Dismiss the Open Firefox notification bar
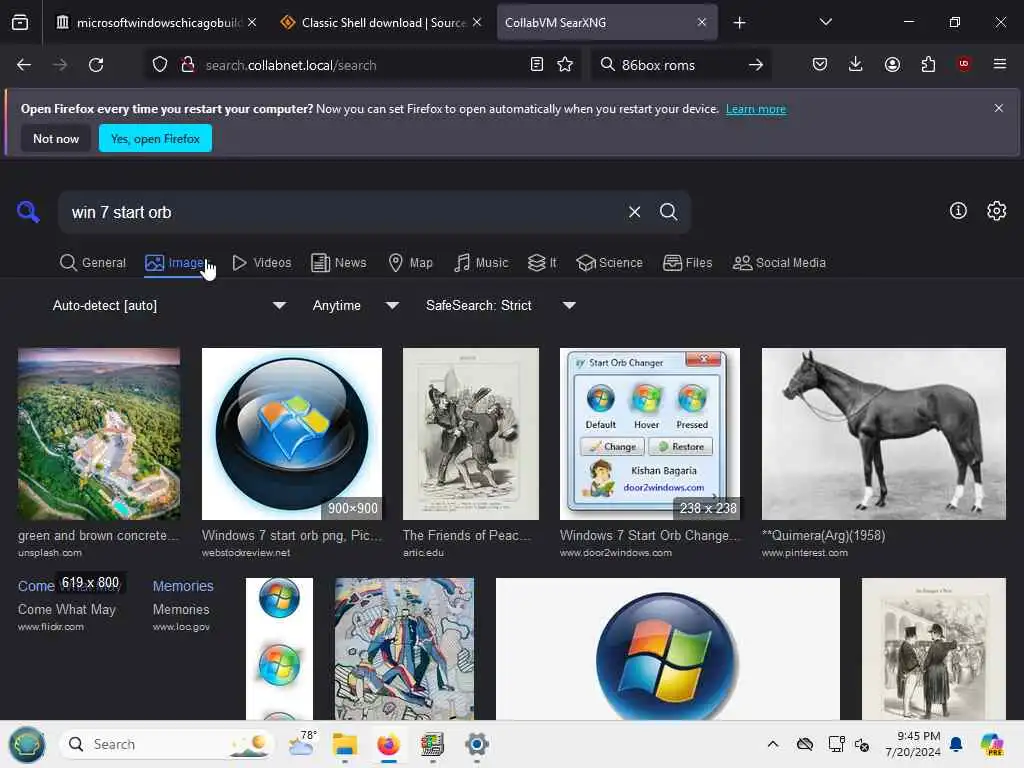The width and height of the screenshot is (1024, 768). pos(999,108)
